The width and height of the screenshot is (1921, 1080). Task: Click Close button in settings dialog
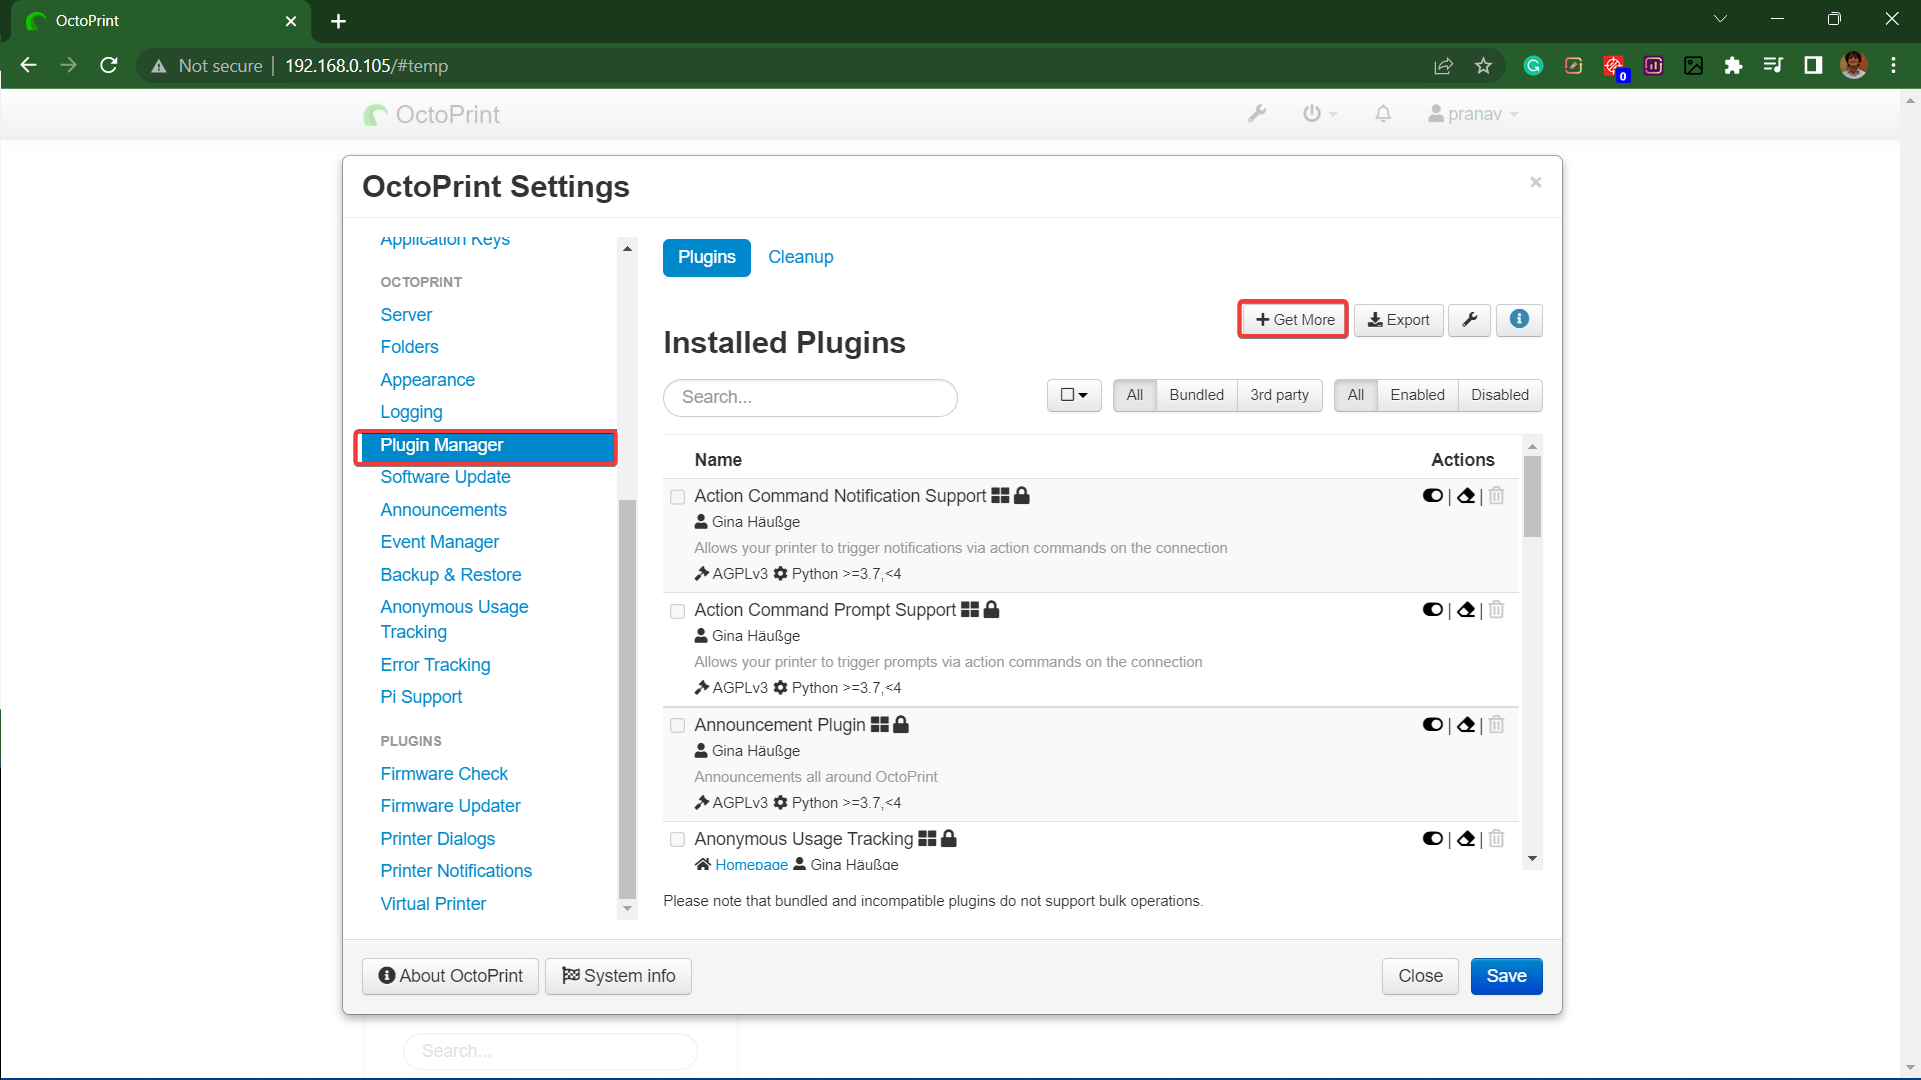point(1420,976)
